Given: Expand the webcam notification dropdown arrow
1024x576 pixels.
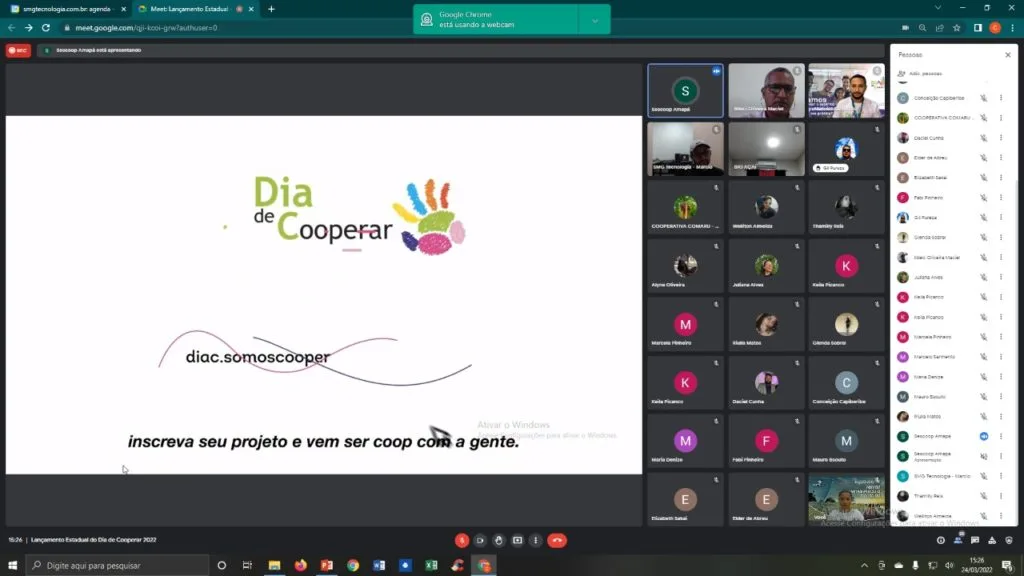Looking at the screenshot, I should [x=595, y=20].
